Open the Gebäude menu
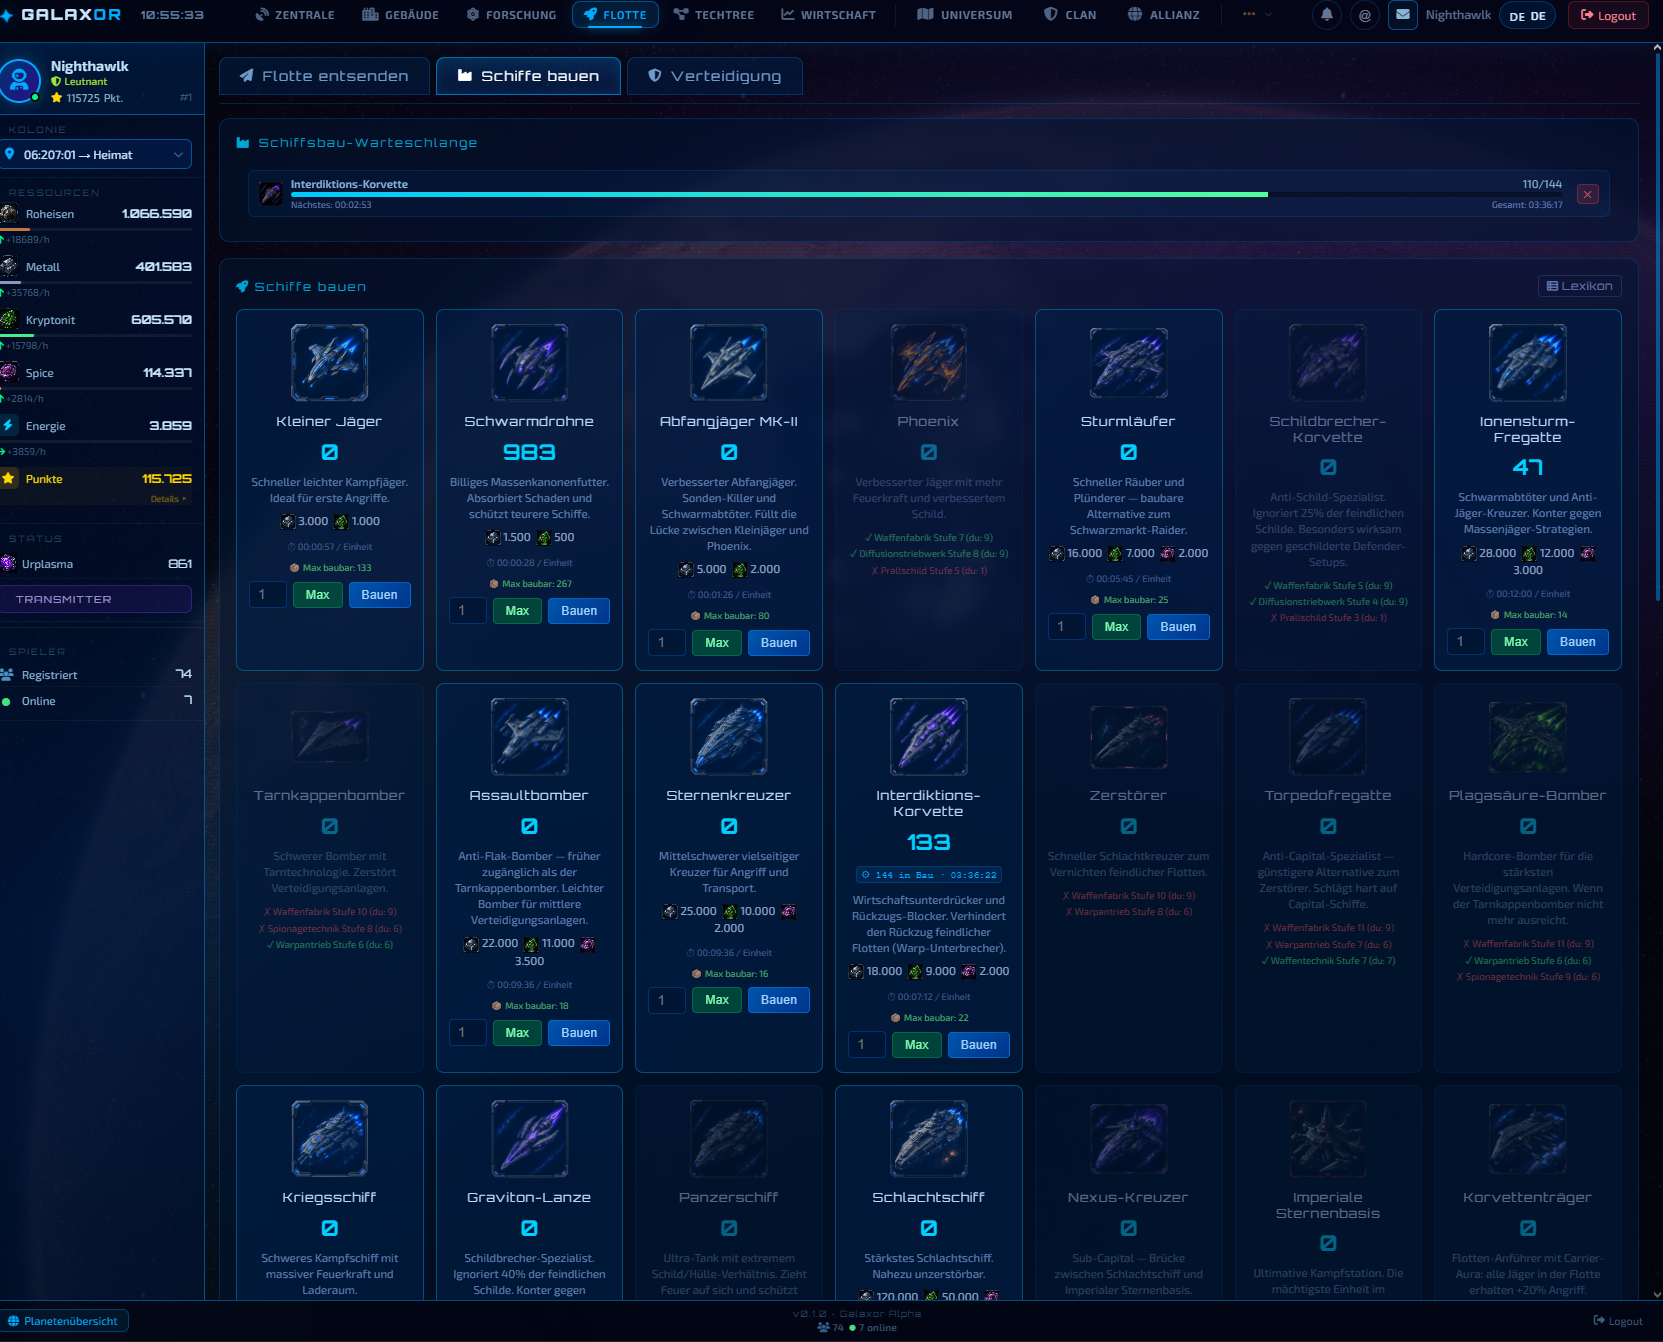The height and width of the screenshot is (1342, 1663). [x=401, y=15]
